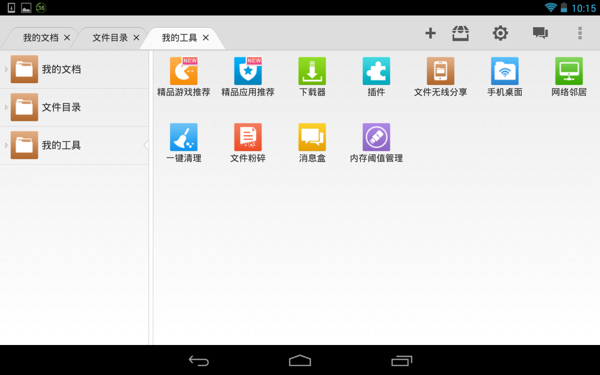Tap the green 36 circle notification icon
The width and height of the screenshot is (600, 375).
coord(41,7)
